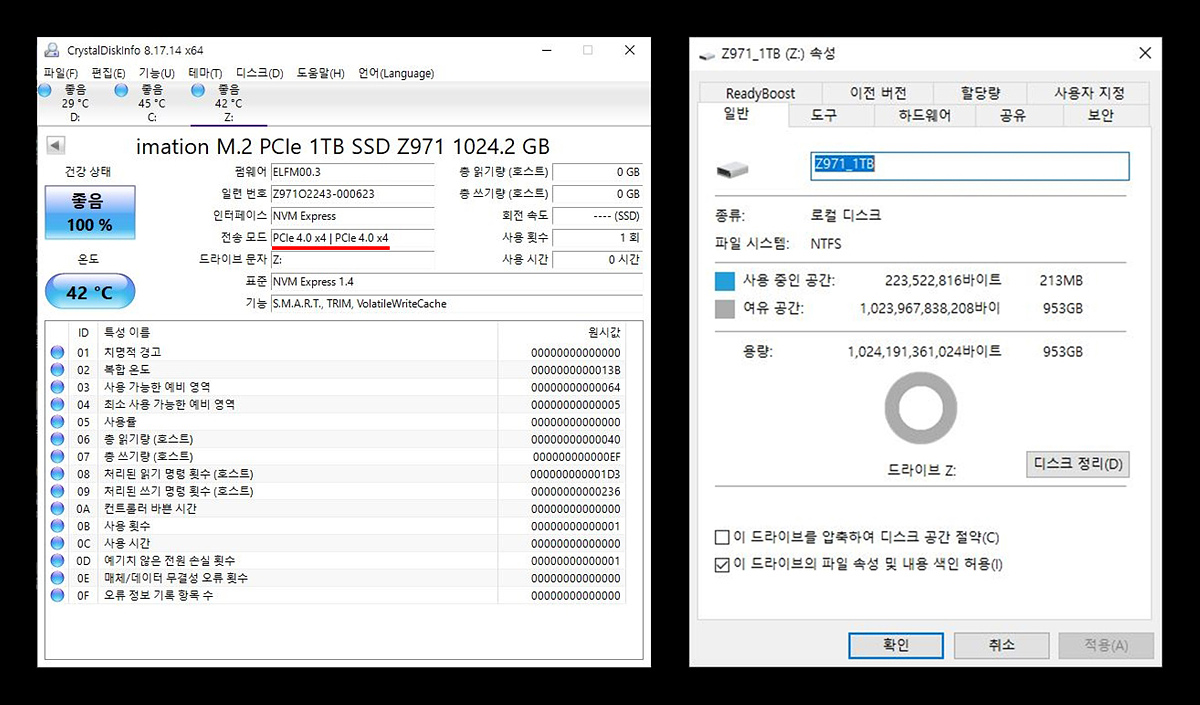Click status orb for 처리된 읽기 명령 횟수
The width and height of the screenshot is (1200, 705).
(x=57, y=474)
